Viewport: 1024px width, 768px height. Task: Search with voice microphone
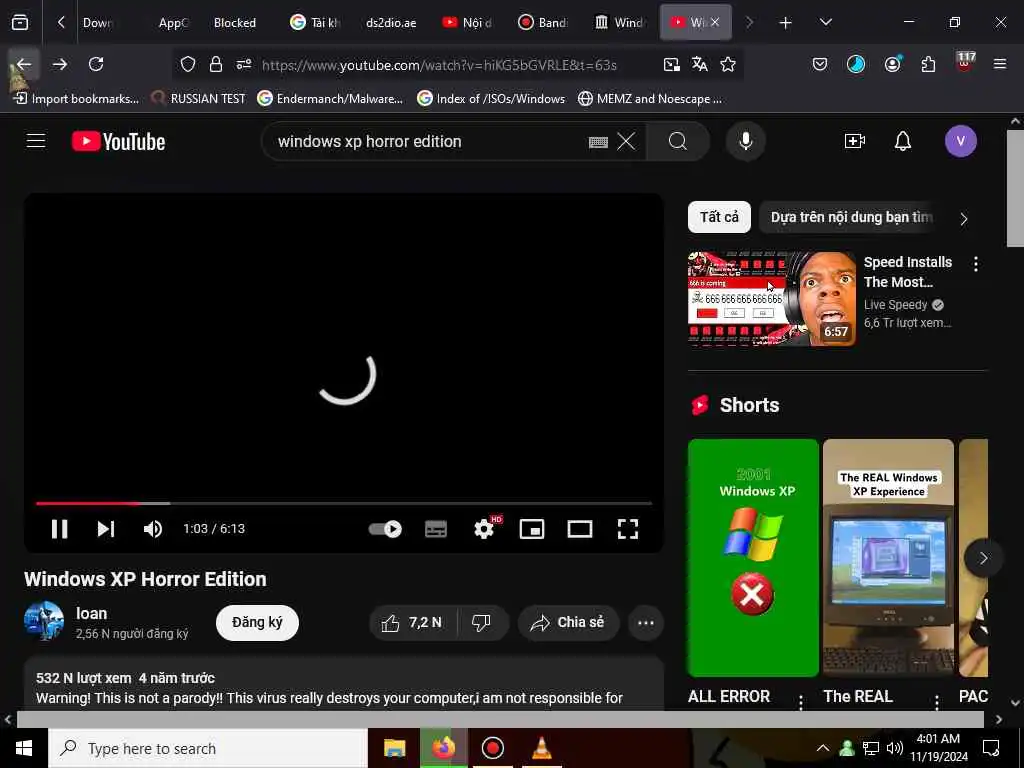745,141
